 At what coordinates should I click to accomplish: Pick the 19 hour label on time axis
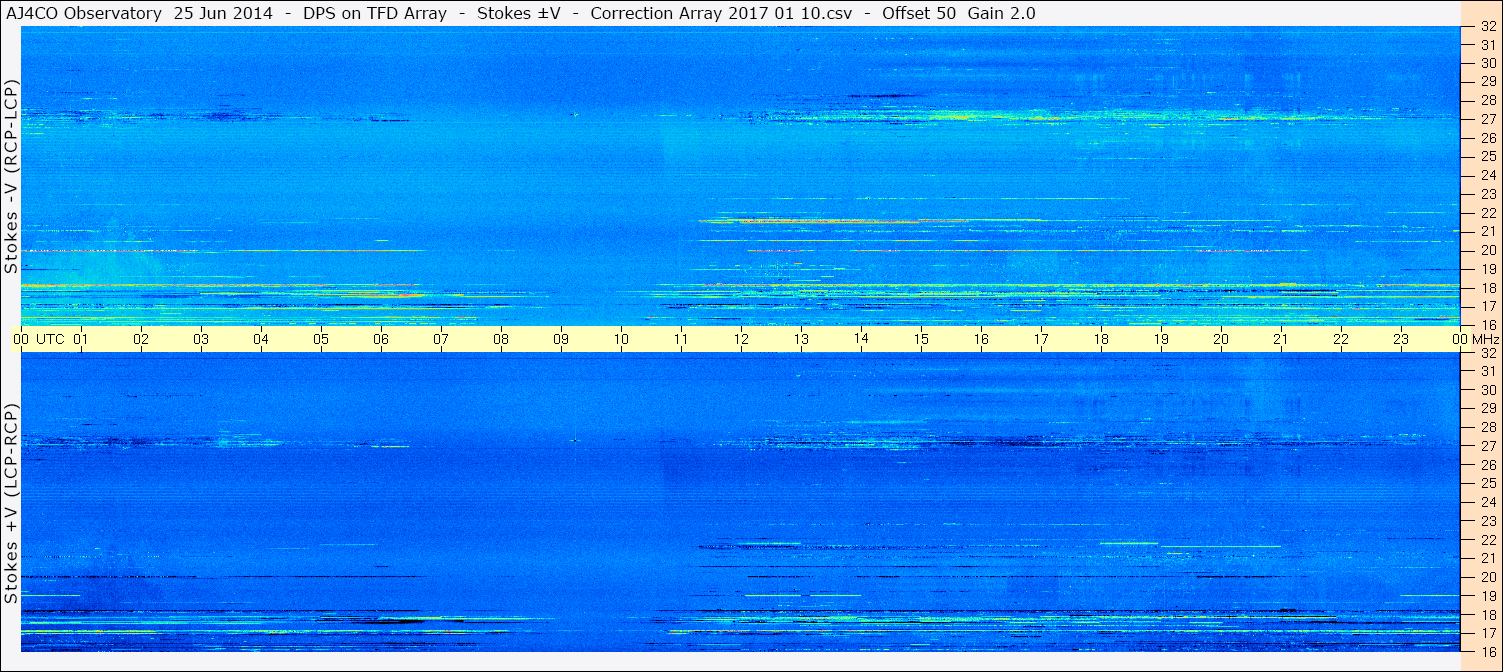(x=1161, y=339)
